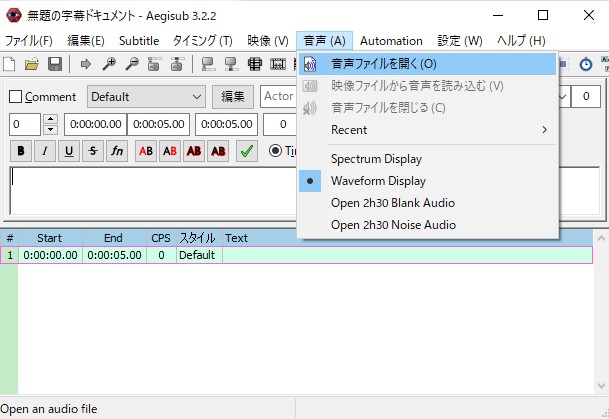Click the end time field in edit box
This screenshot has width=609, height=419.
[x=158, y=124]
